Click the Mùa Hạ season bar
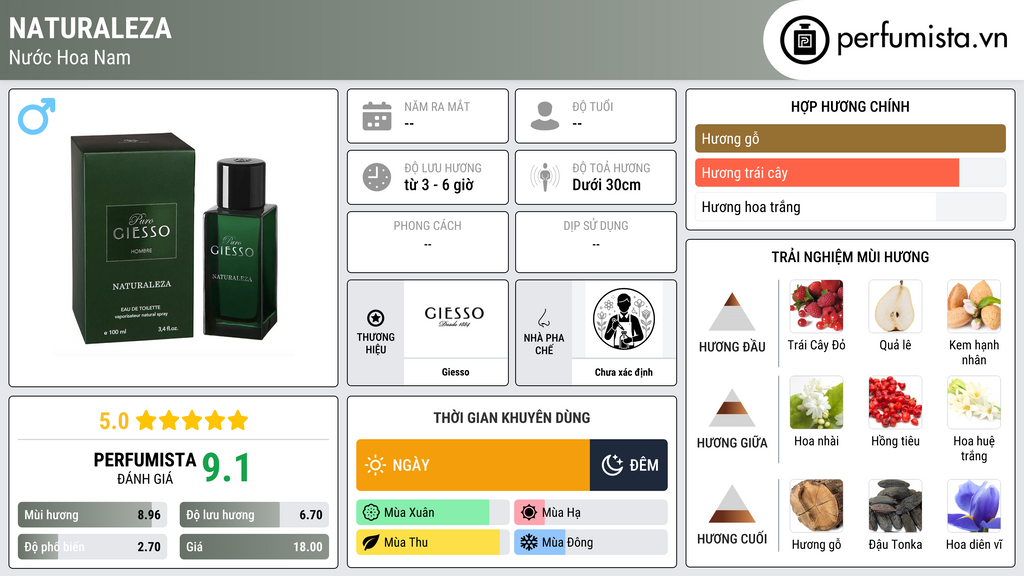 [590, 513]
